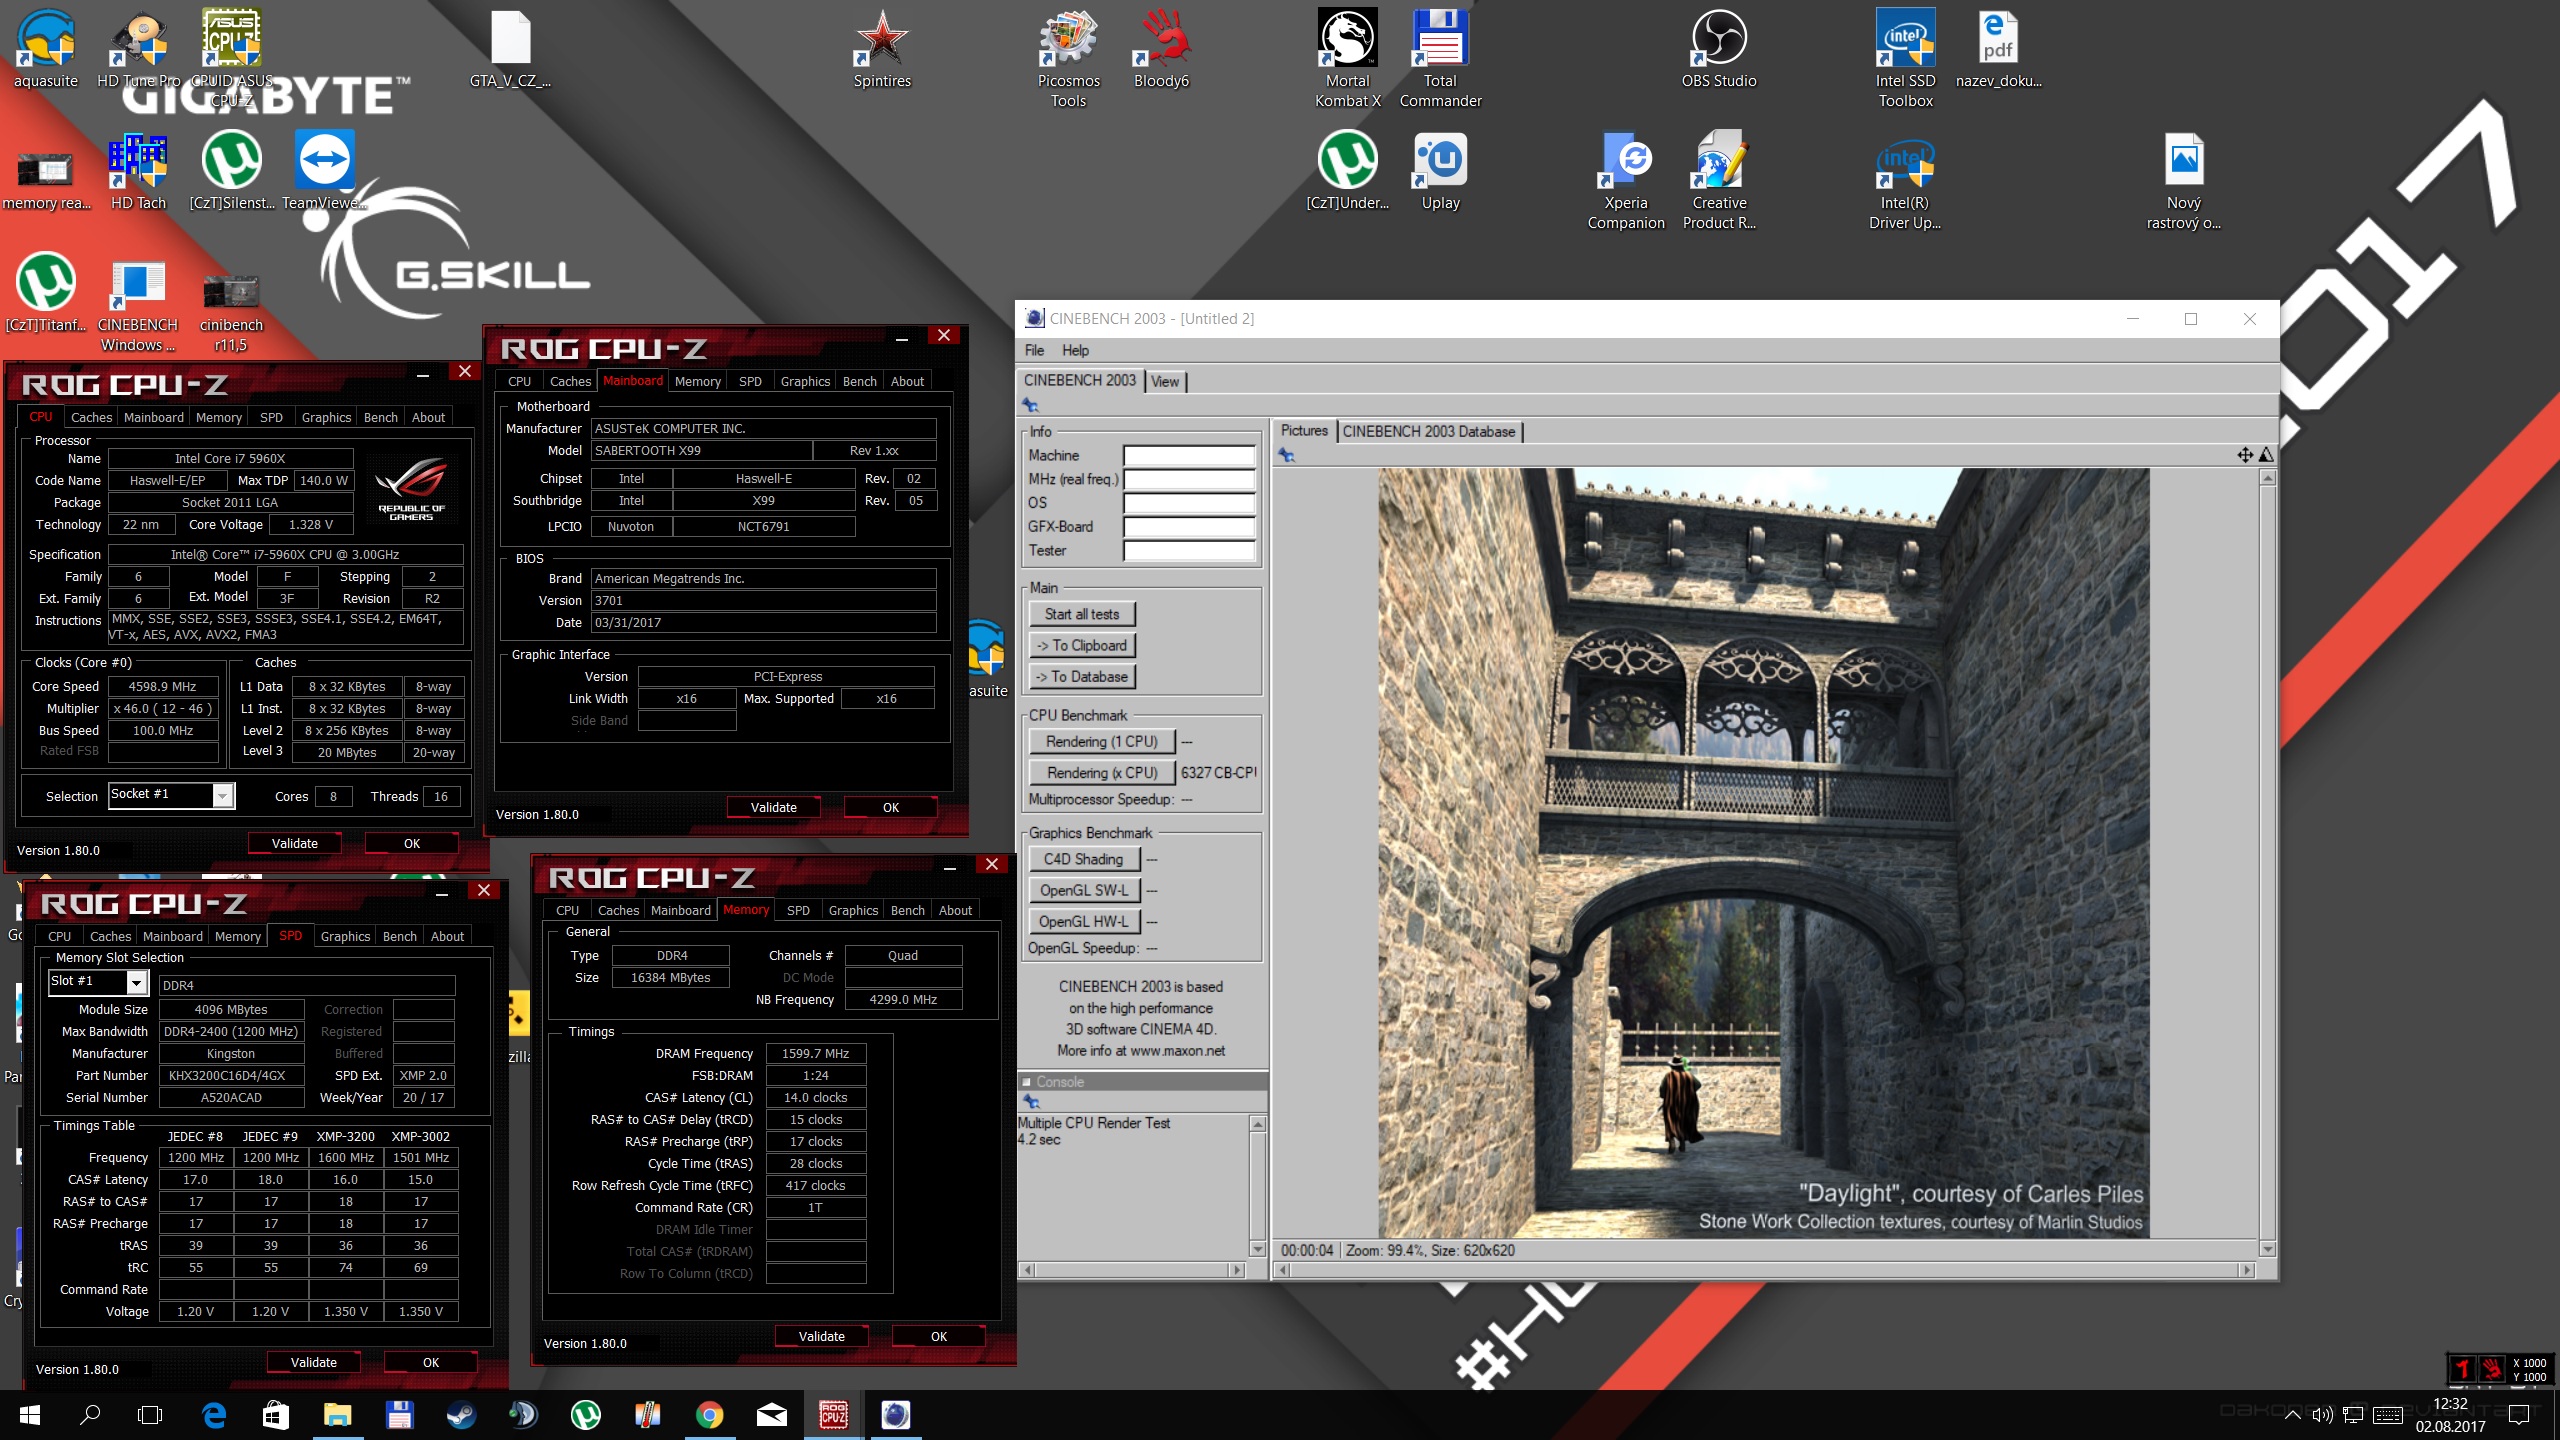This screenshot has height=1440, width=2560.
Task: Open File Explorer from taskbar
Action: (x=337, y=1415)
